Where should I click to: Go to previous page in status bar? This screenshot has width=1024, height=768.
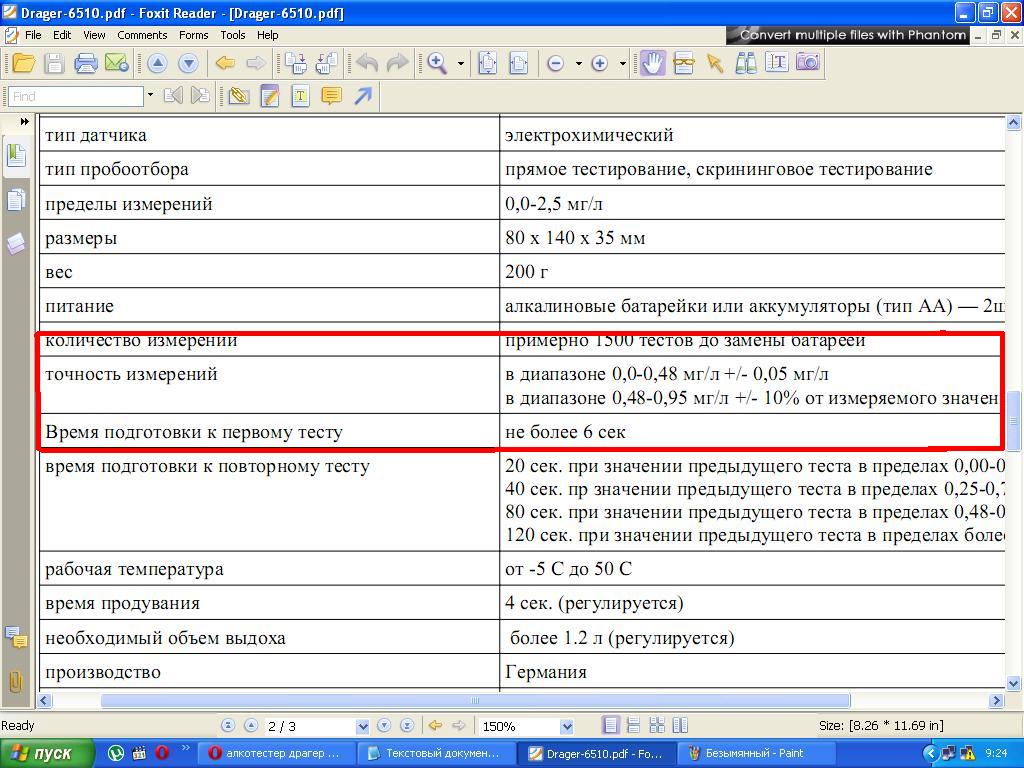coord(251,726)
